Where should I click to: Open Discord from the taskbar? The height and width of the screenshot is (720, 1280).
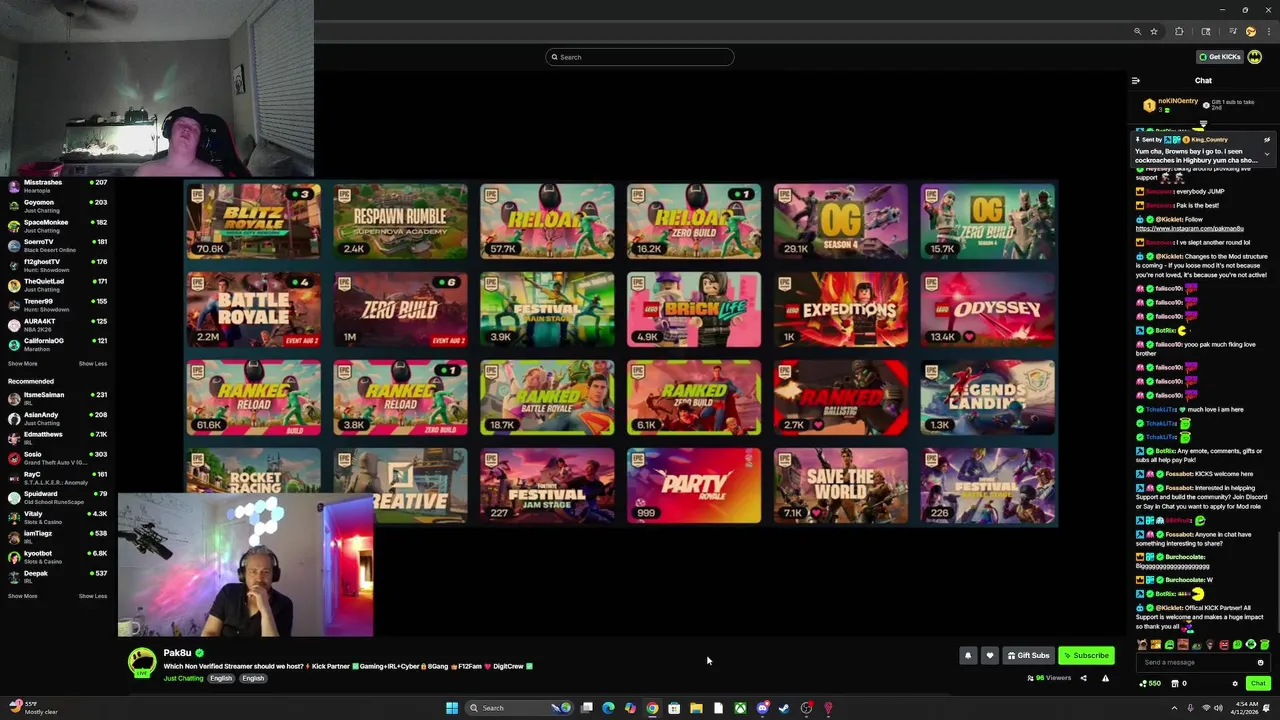click(762, 708)
